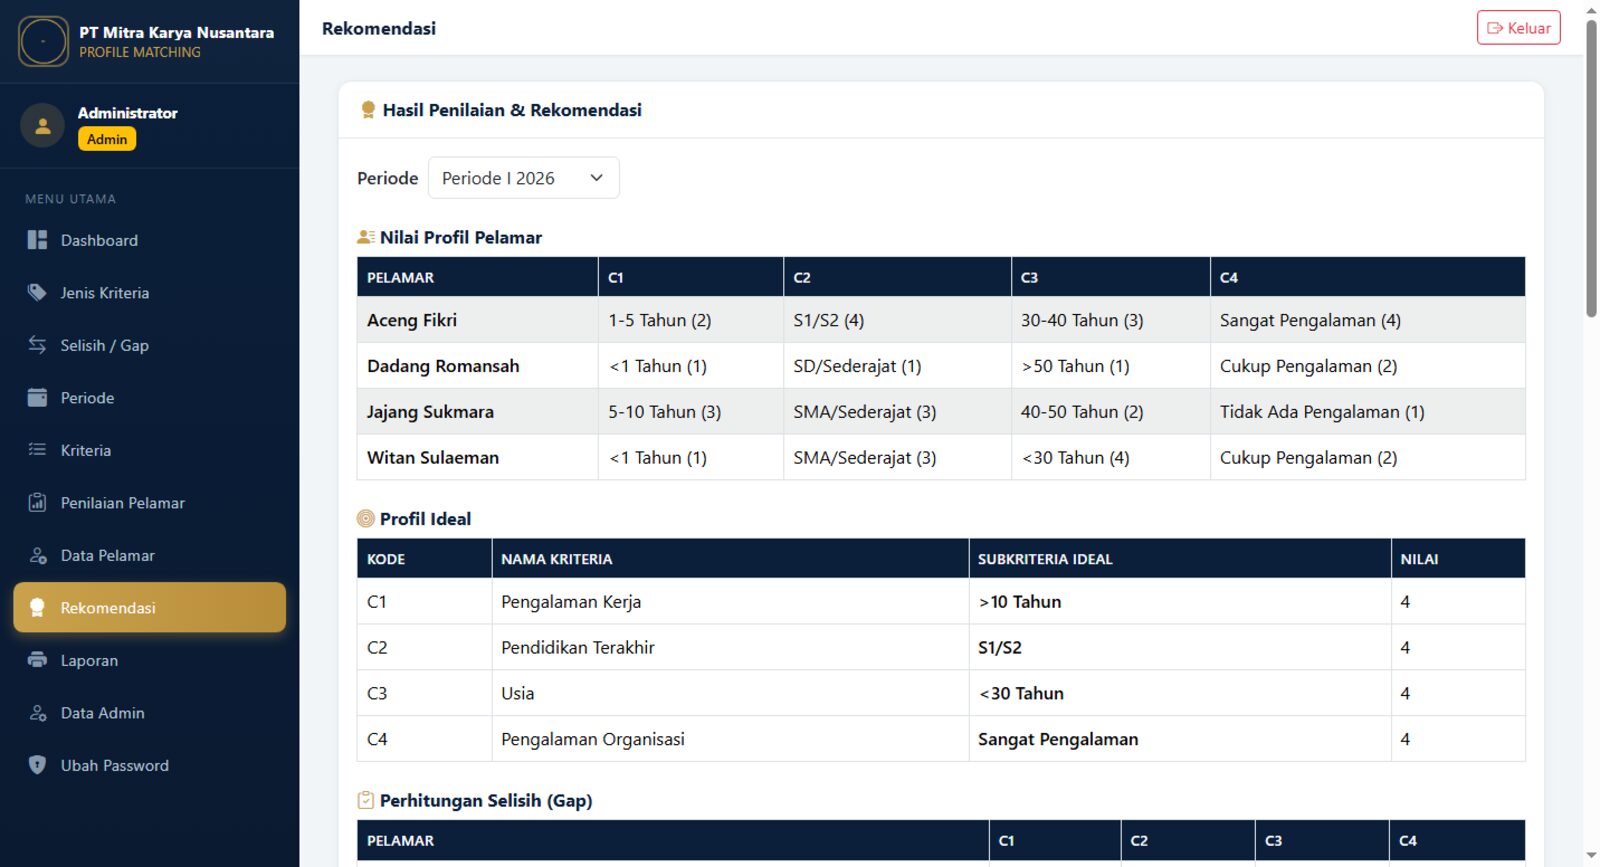1600x867 pixels.
Task: Click the "Pengalaman Kerja" criteria cell
Action: click(730, 602)
